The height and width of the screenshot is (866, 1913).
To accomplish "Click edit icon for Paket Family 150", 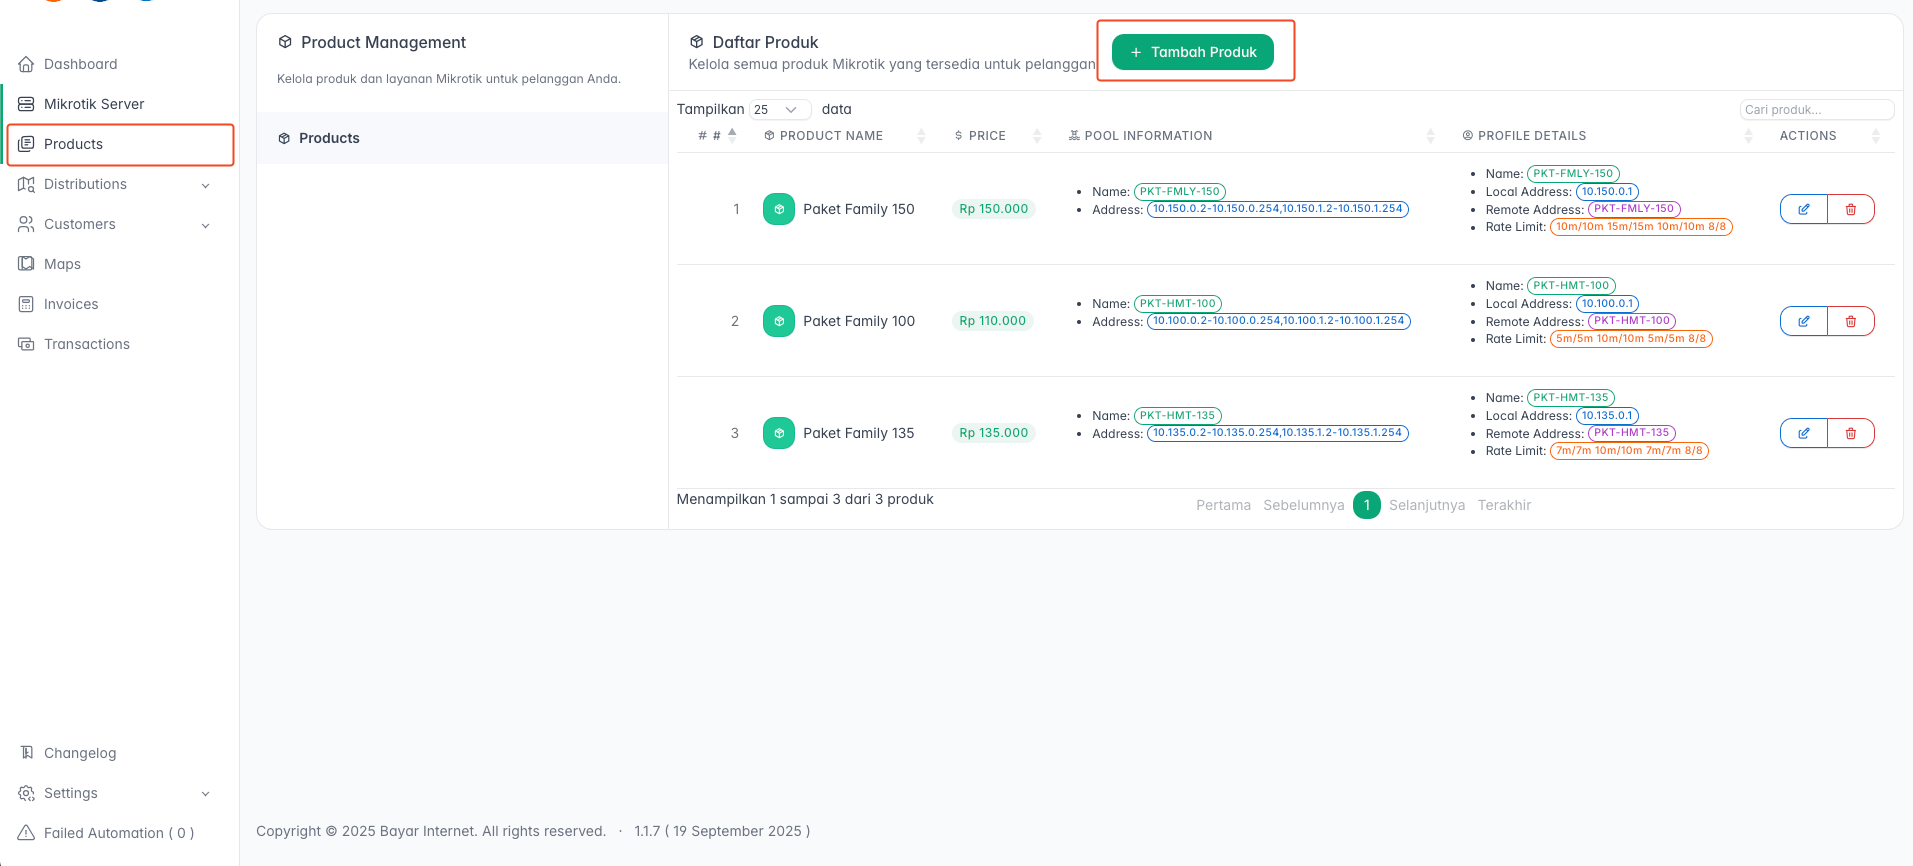I will 1803,209.
